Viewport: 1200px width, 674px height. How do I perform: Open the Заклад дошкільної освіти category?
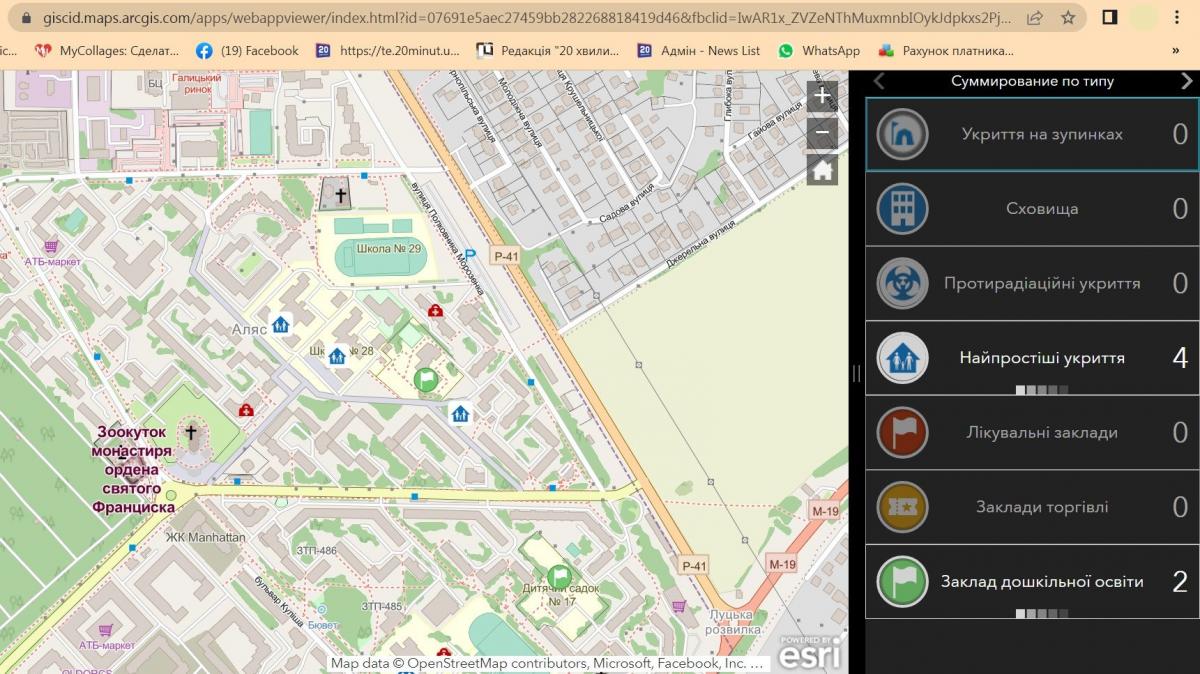pos(1032,582)
